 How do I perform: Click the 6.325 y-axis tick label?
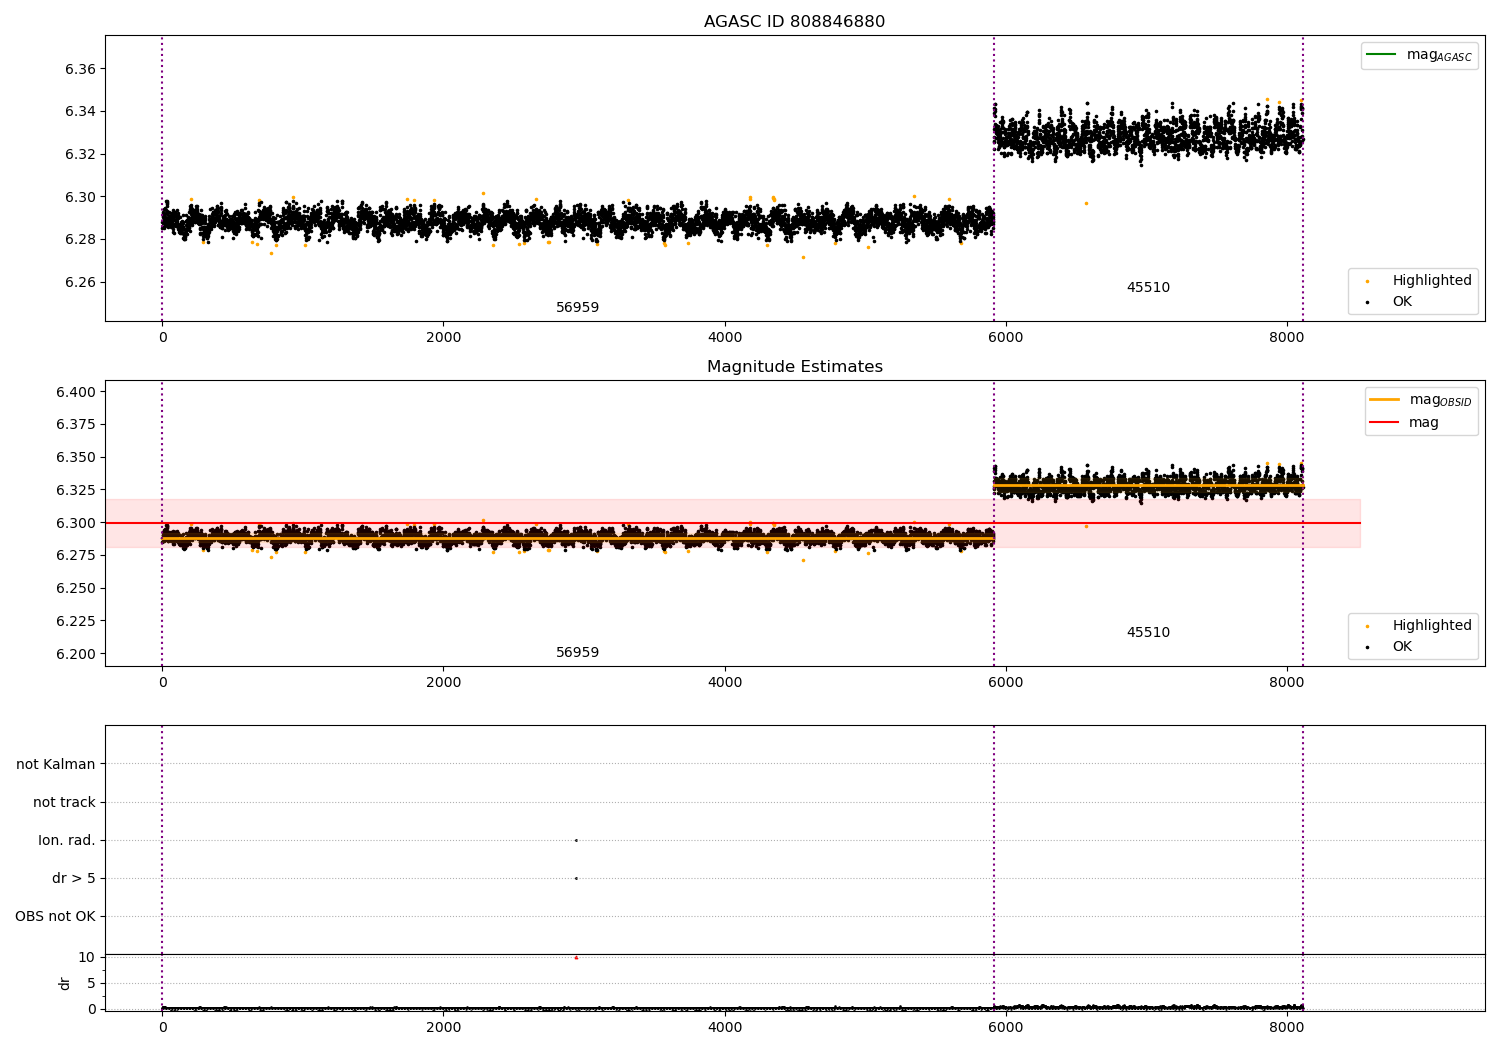click(76, 490)
